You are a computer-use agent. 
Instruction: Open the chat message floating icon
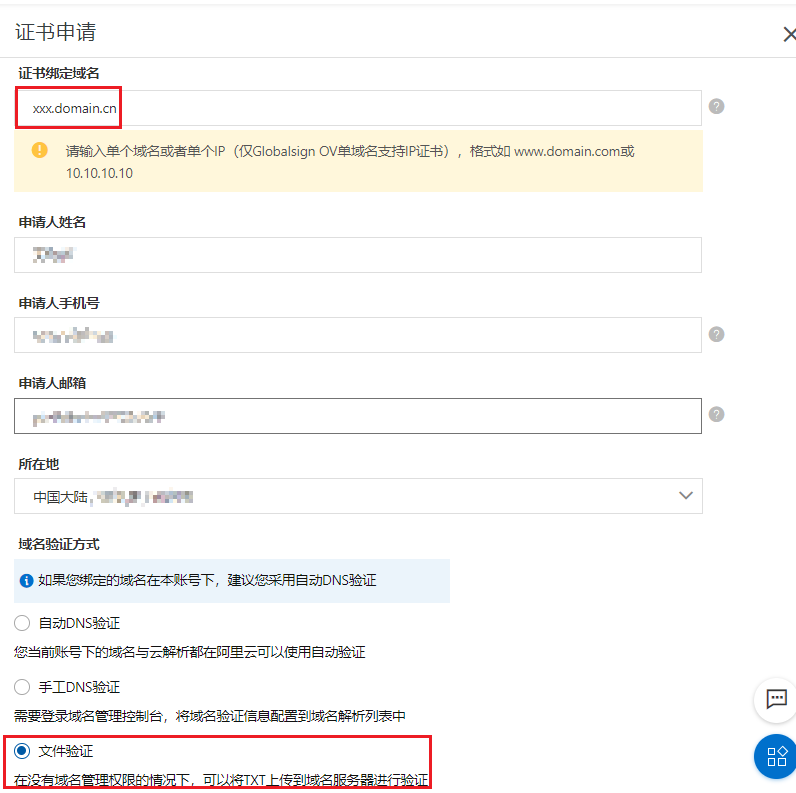tap(776, 700)
